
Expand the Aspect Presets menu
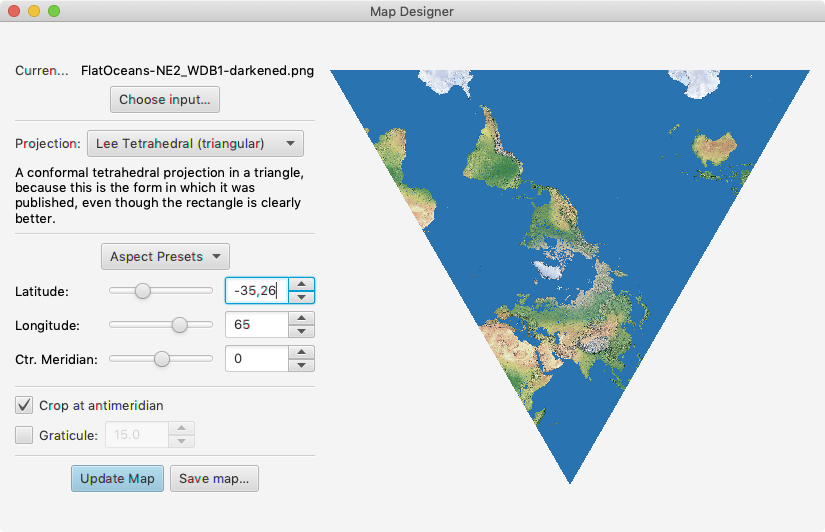[165, 257]
